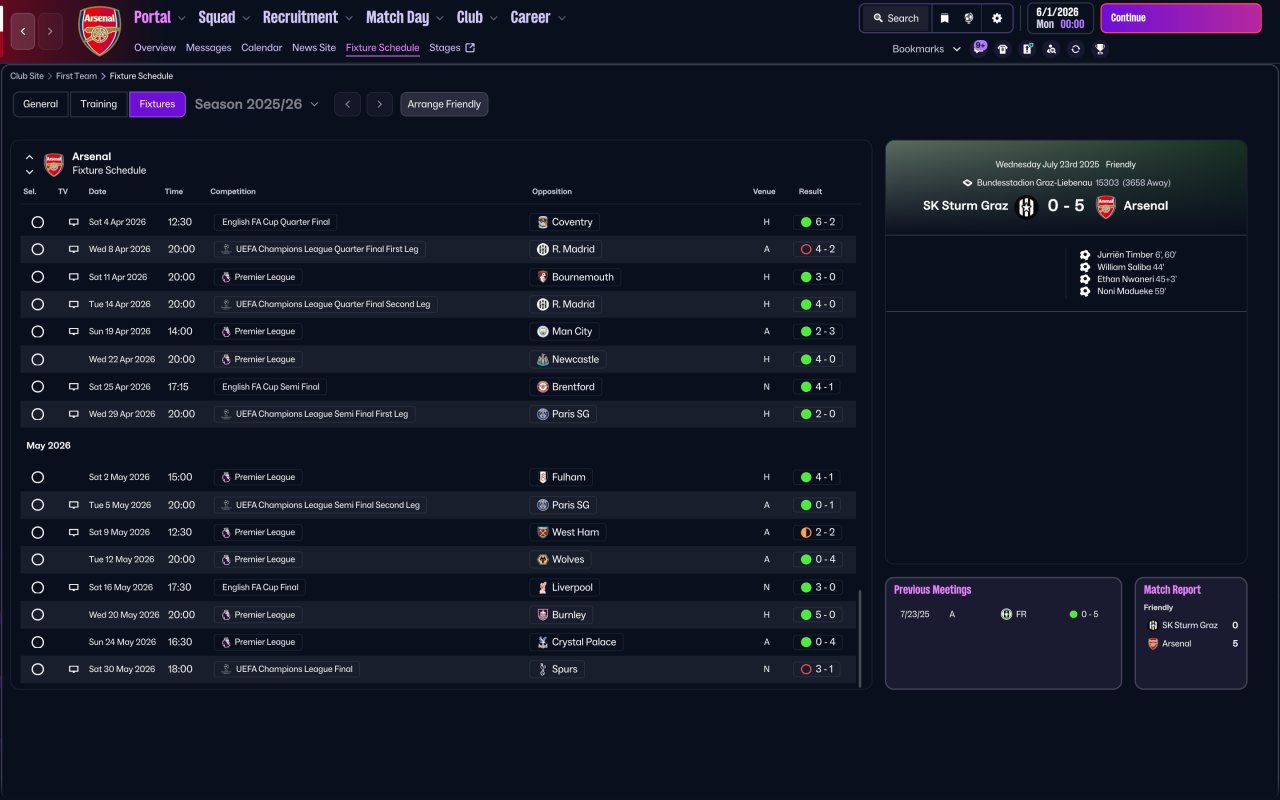Open the trophy bookmark icon

click(1100, 49)
